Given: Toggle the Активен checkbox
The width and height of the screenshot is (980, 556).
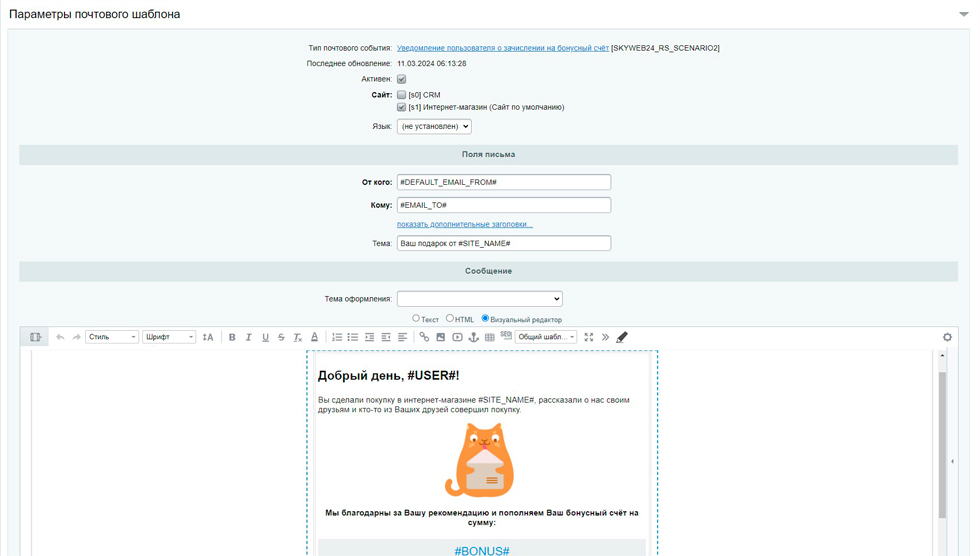Looking at the screenshot, I should point(402,79).
